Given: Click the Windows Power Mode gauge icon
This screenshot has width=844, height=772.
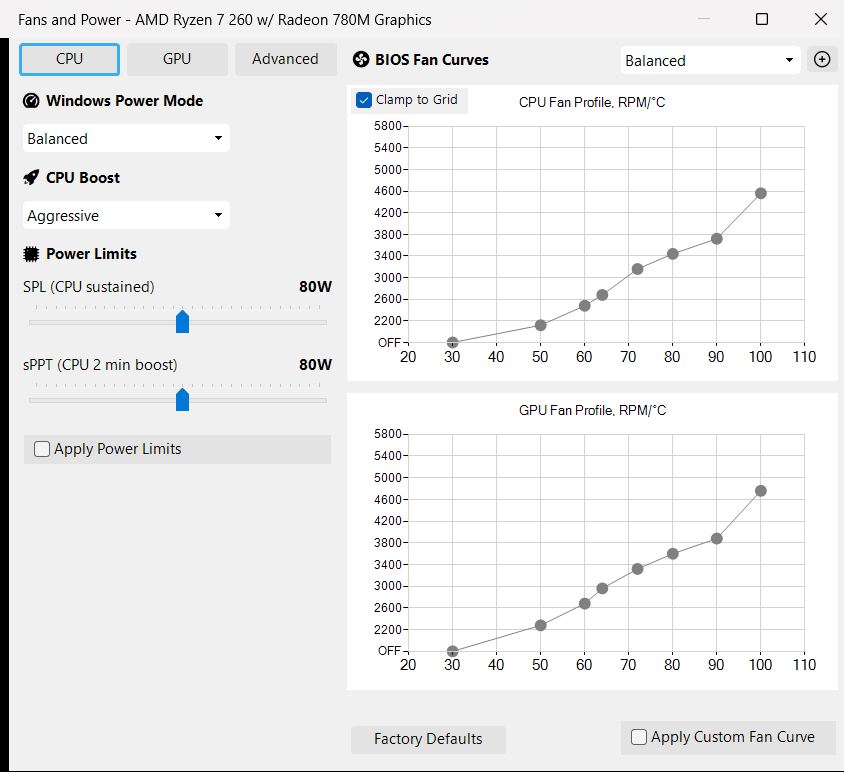Looking at the screenshot, I should coord(31,101).
